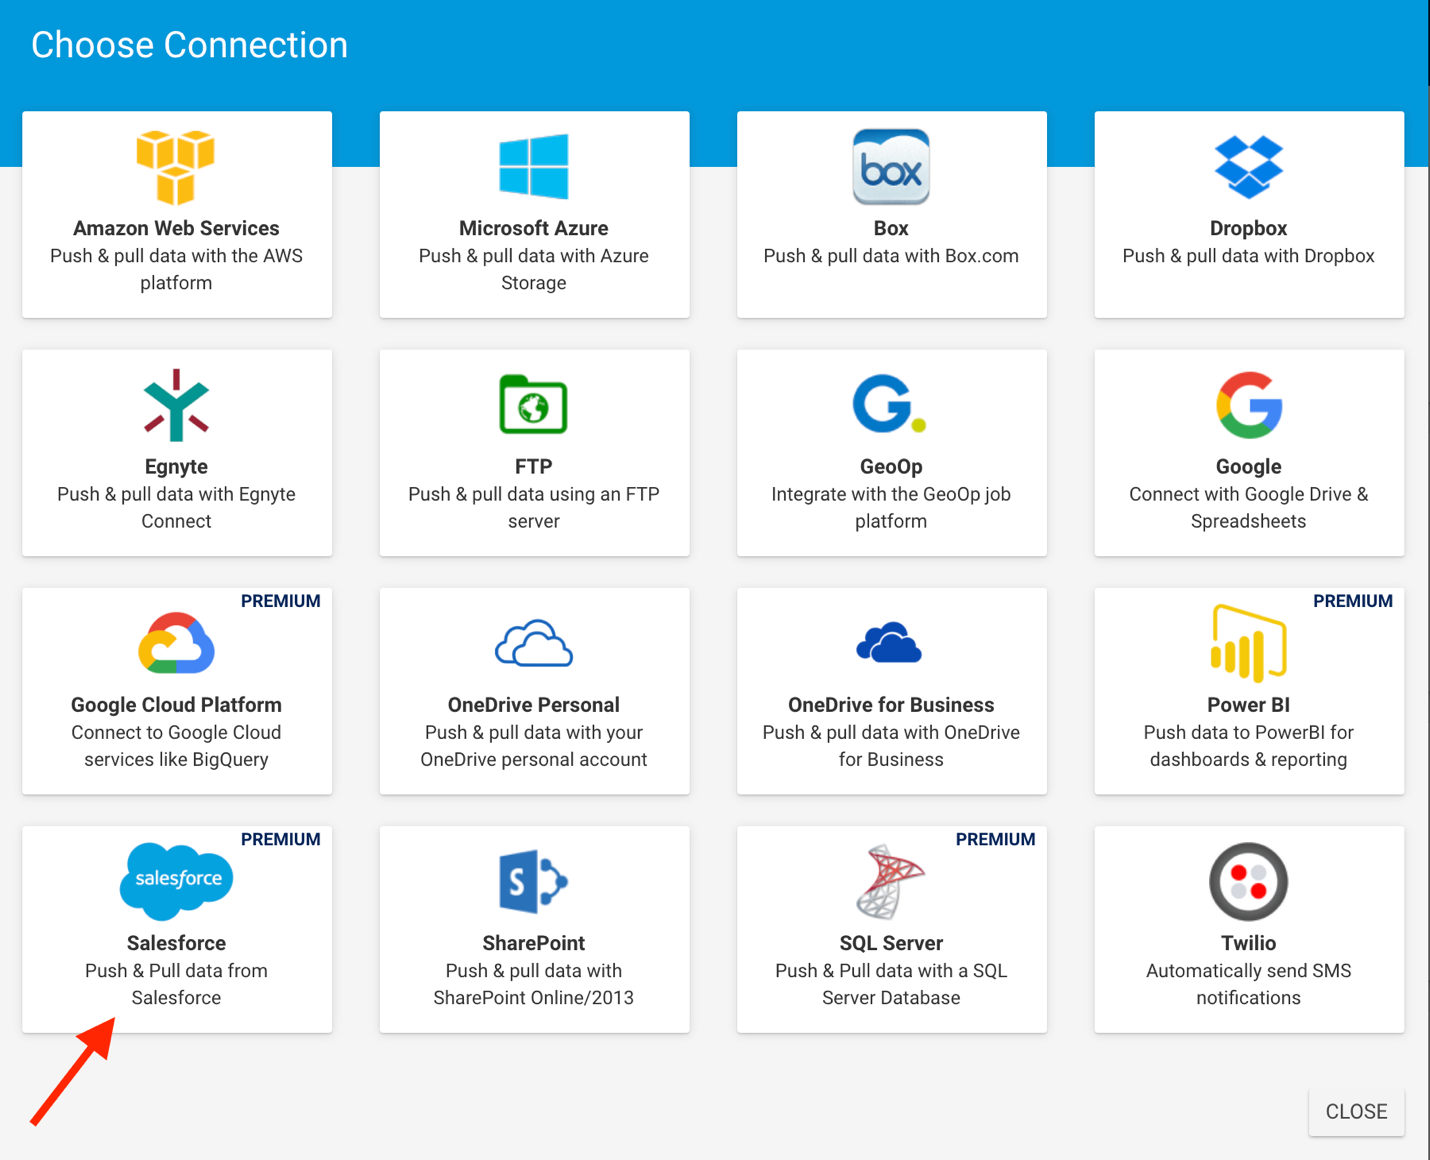Click the Egnyte logo icon

tap(176, 405)
